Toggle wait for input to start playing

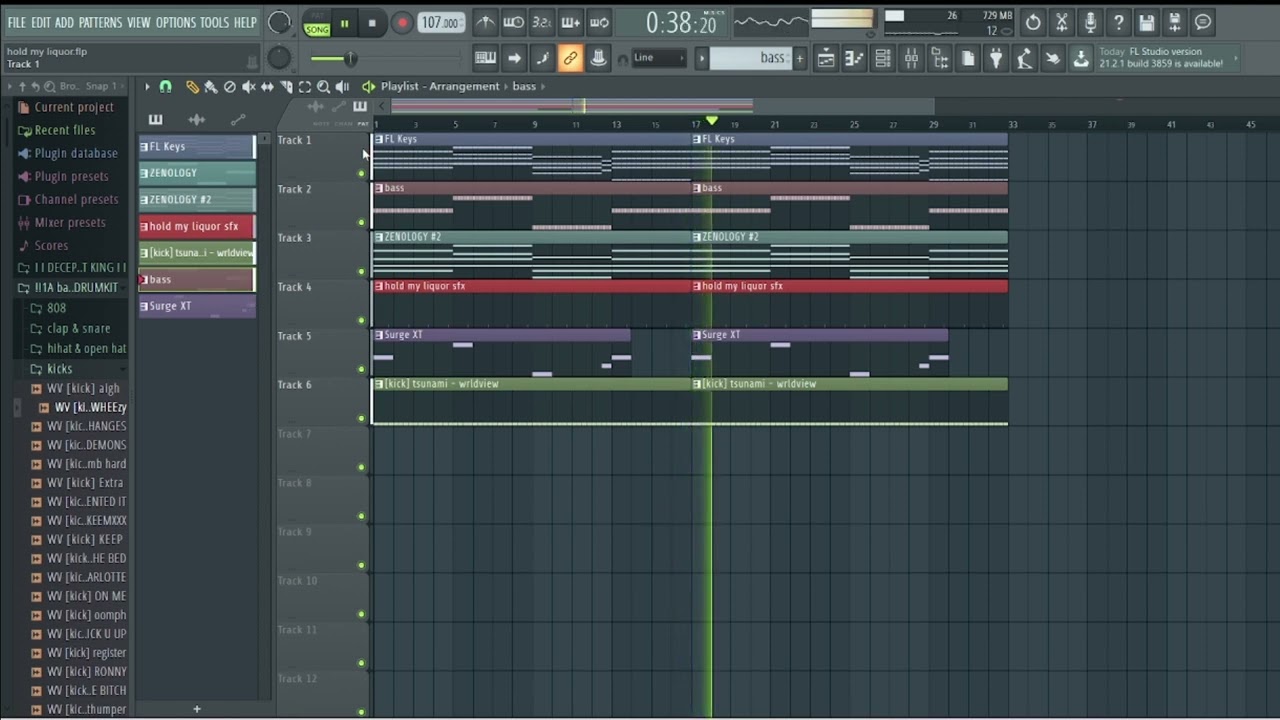[x=513, y=22]
